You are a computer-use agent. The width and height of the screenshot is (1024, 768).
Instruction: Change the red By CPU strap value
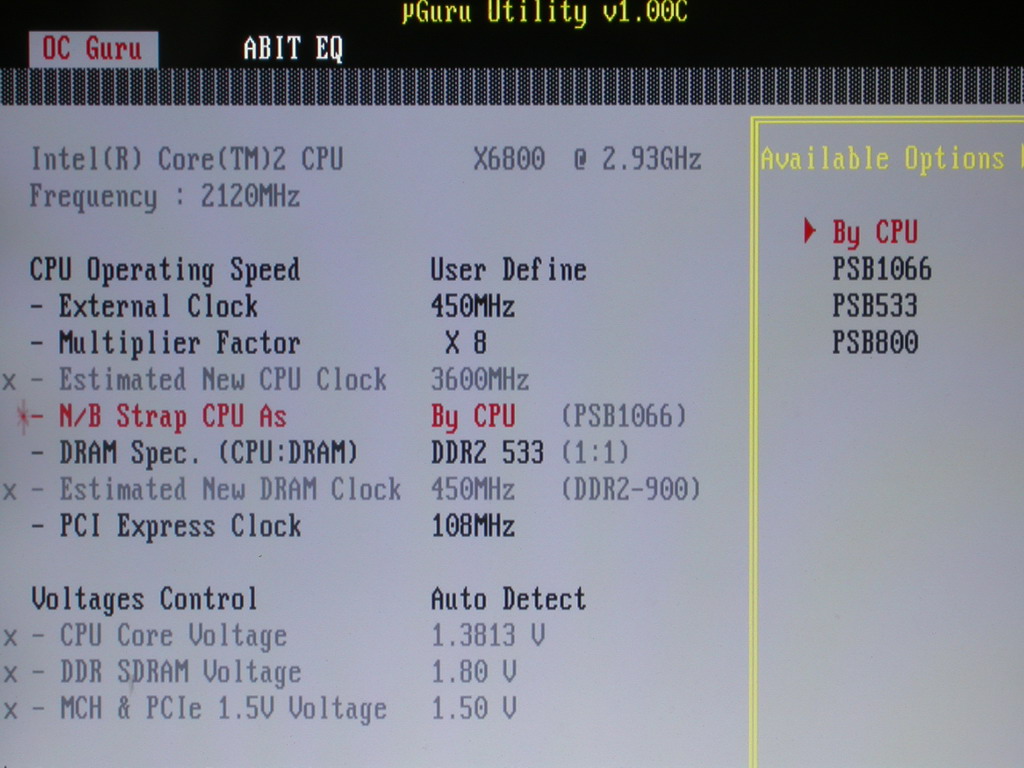pyautogui.click(x=473, y=417)
